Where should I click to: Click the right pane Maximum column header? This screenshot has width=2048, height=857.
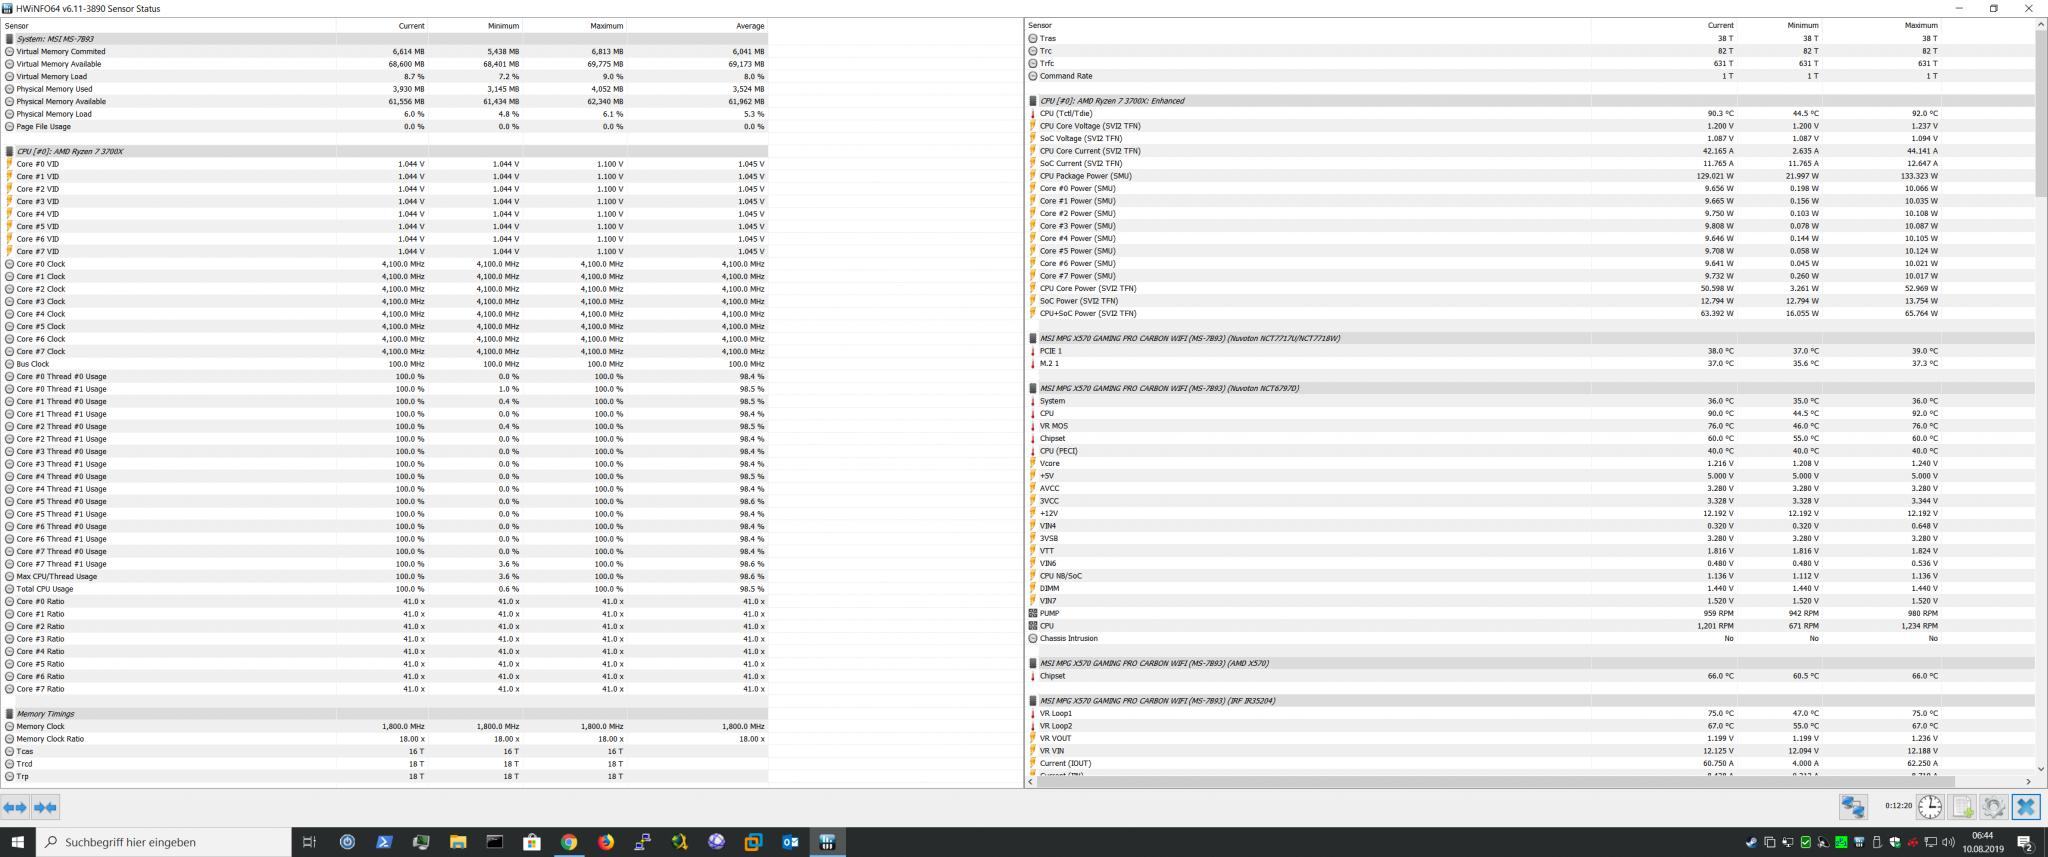[1880, 26]
